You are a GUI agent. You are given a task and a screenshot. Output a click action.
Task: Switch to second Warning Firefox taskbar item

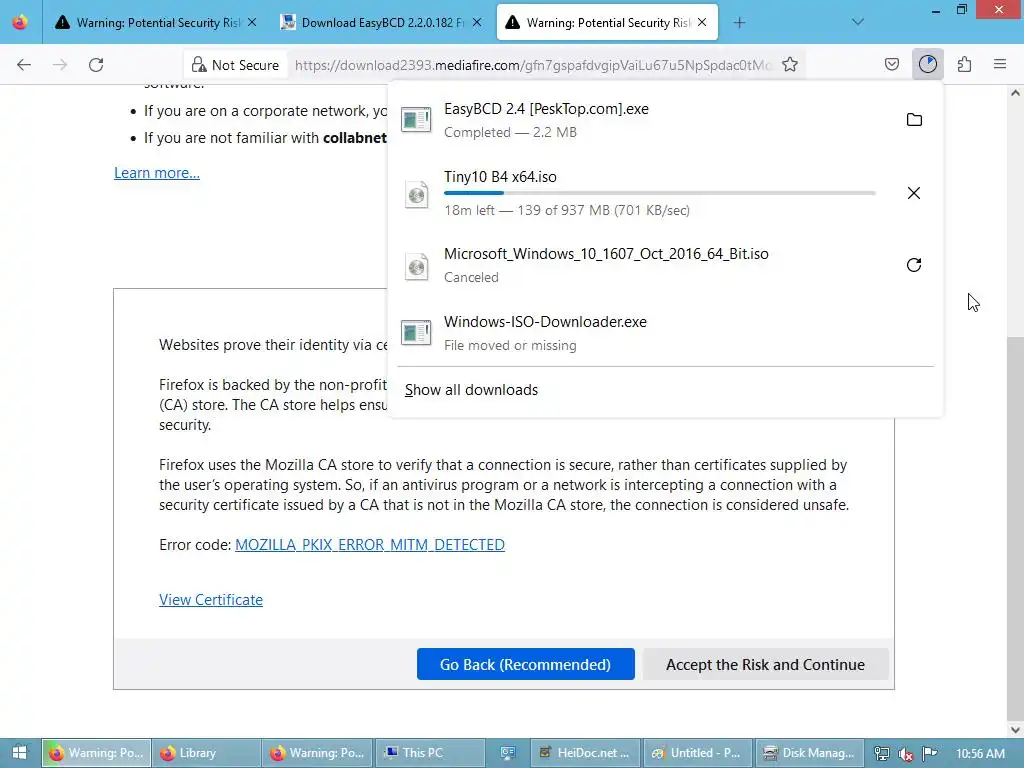pyautogui.click(x=318, y=753)
